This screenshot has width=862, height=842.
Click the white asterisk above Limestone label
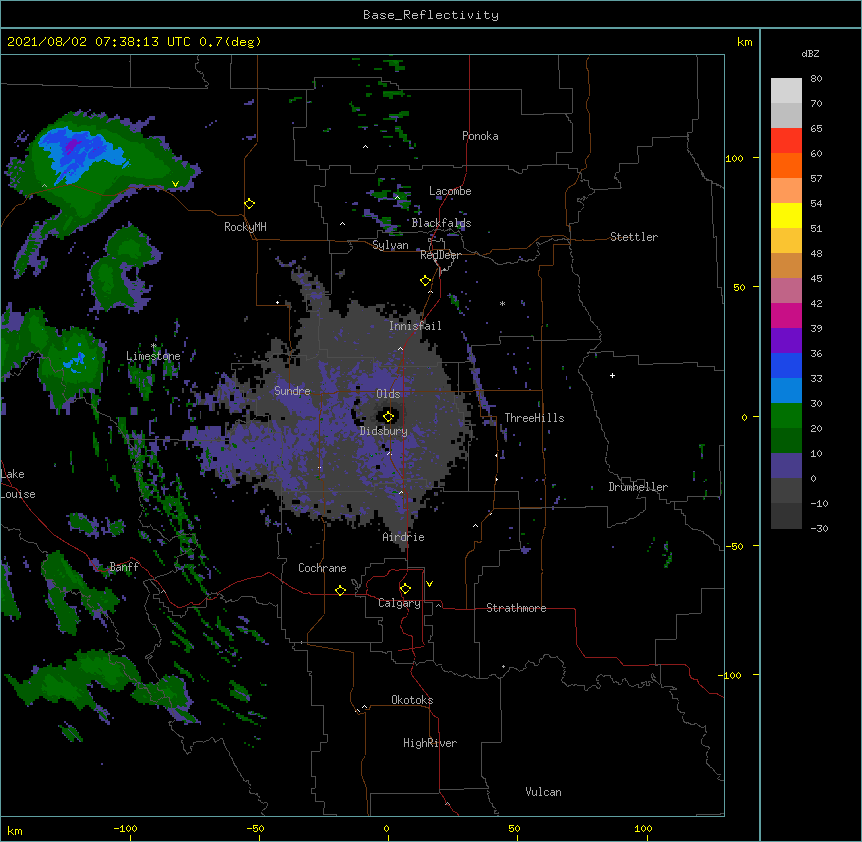pyautogui.click(x=154, y=346)
